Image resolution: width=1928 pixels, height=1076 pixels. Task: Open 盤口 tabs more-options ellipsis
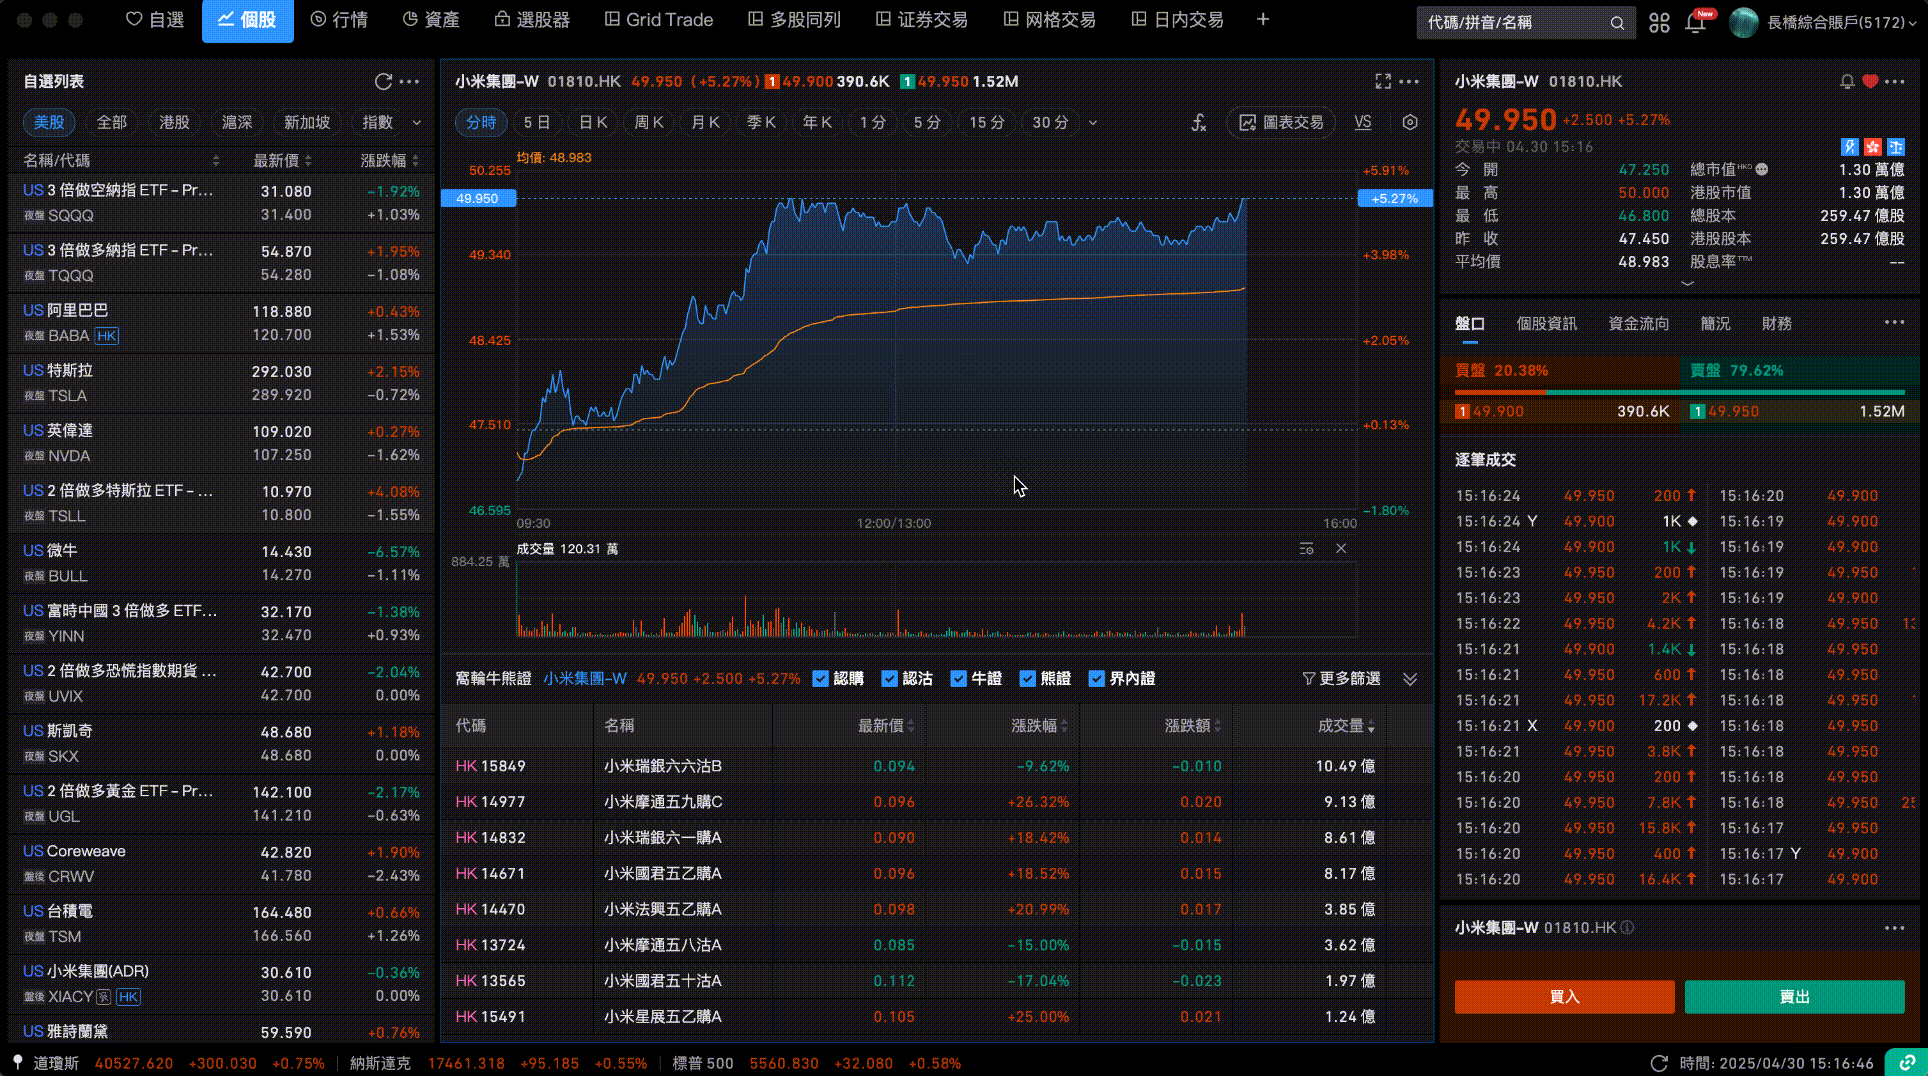pos(1895,323)
